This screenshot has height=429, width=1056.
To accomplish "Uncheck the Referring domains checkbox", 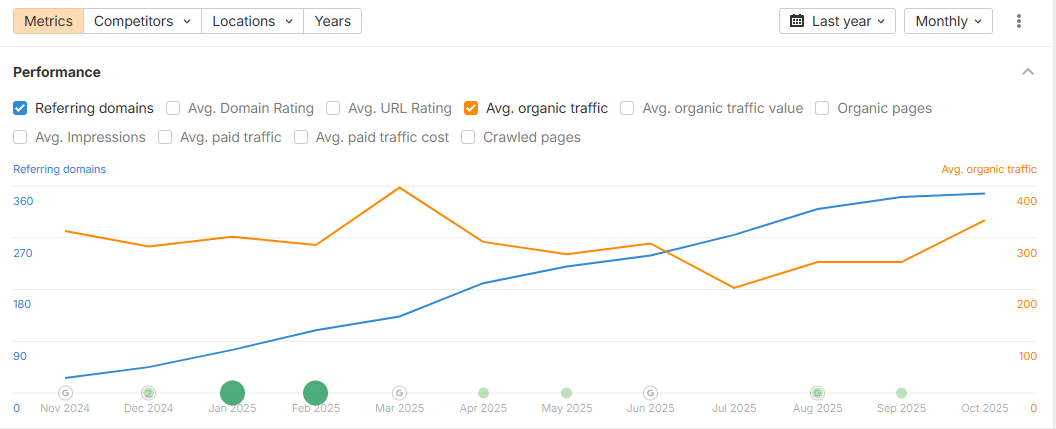I will pos(20,108).
